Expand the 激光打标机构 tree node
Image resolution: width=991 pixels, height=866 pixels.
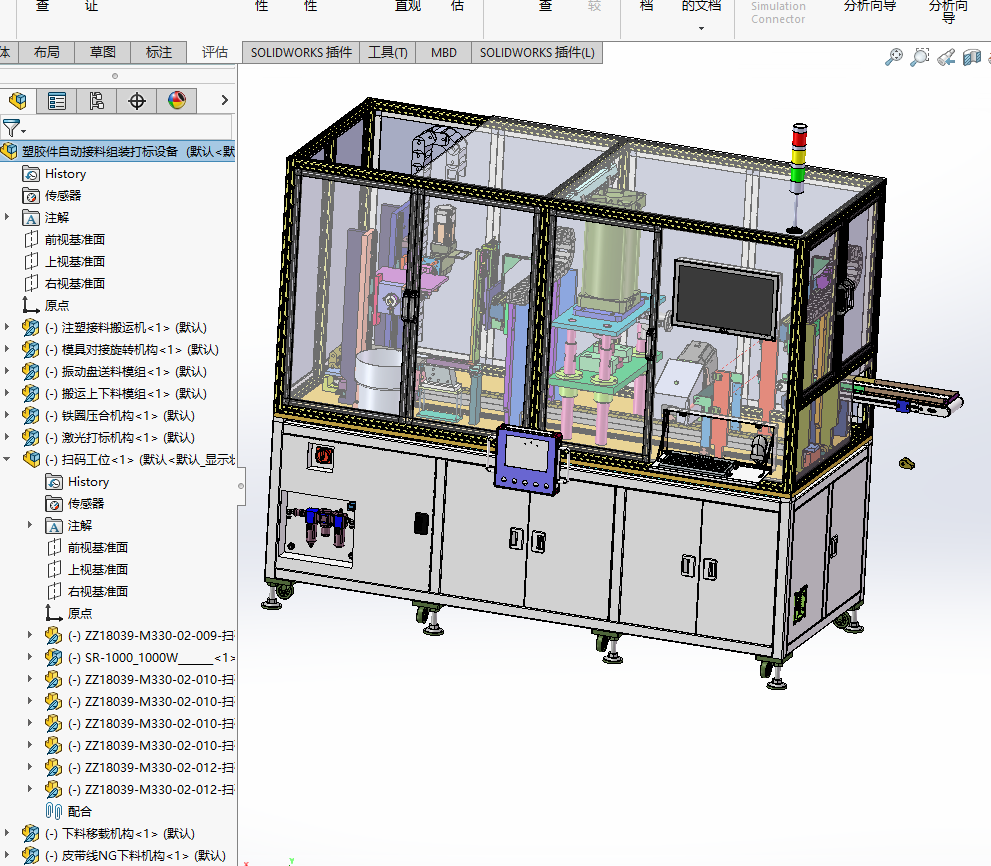8,438
